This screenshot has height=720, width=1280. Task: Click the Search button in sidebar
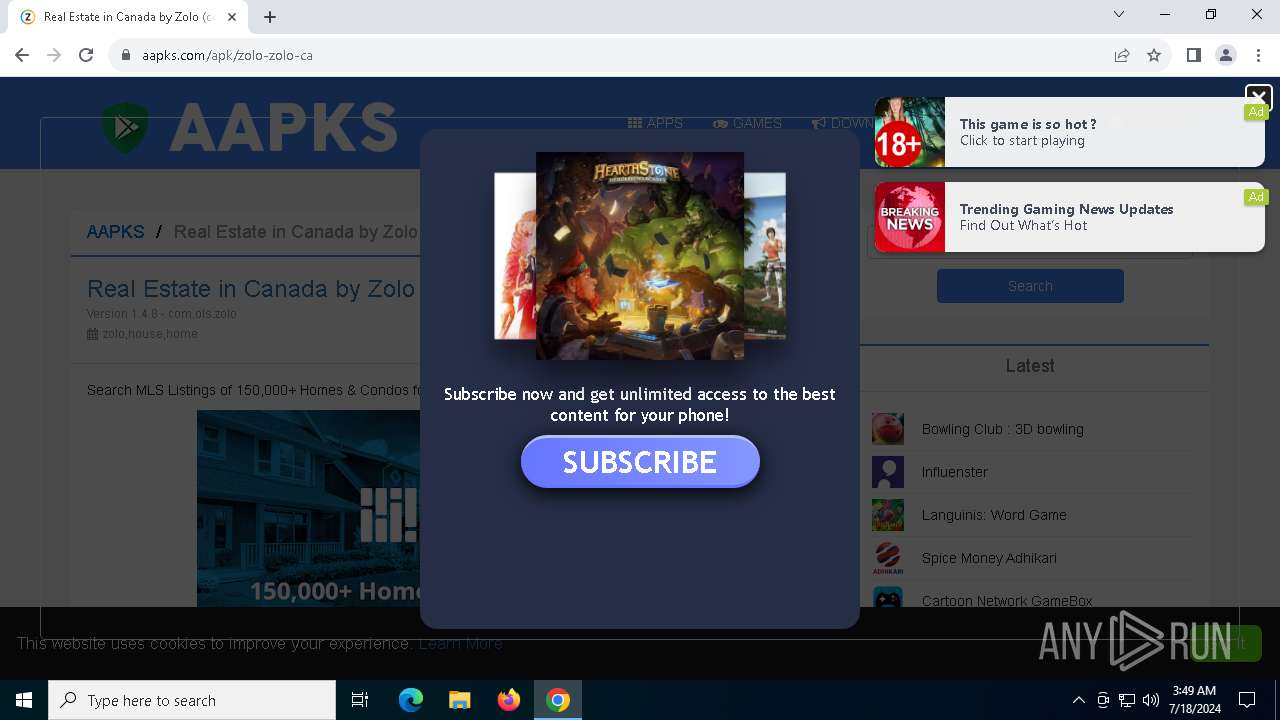pyautogui.click(x=1030, y=286)
